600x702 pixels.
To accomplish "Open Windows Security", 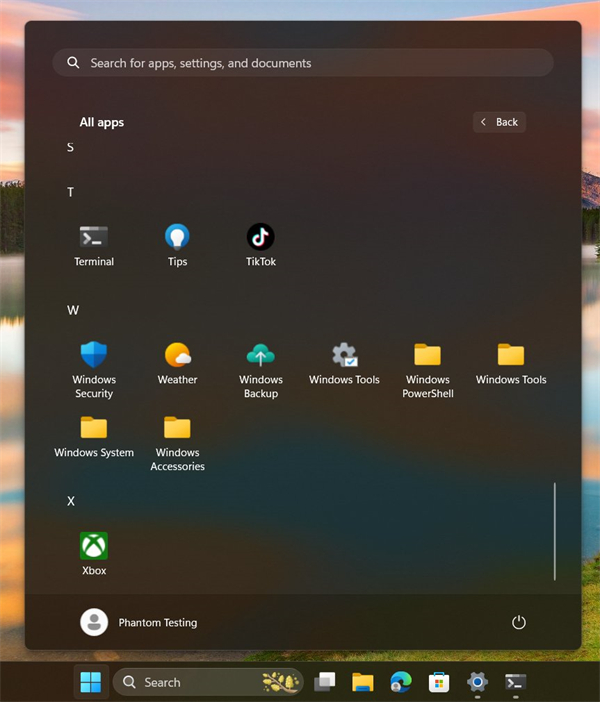I will pos(94,370).
